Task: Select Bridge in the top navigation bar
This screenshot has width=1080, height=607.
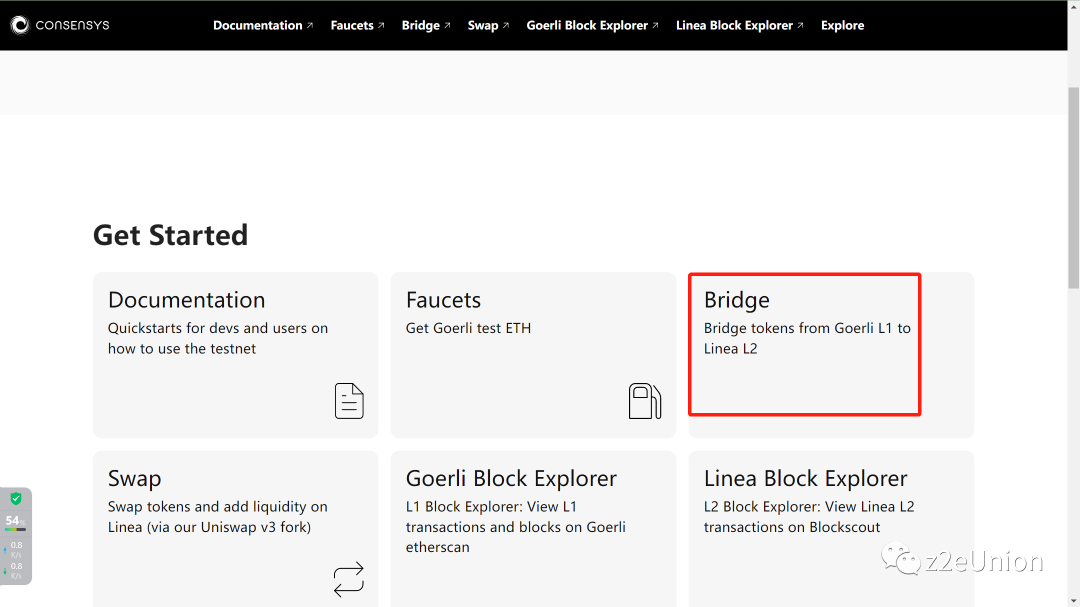Action: pos(421,25)
